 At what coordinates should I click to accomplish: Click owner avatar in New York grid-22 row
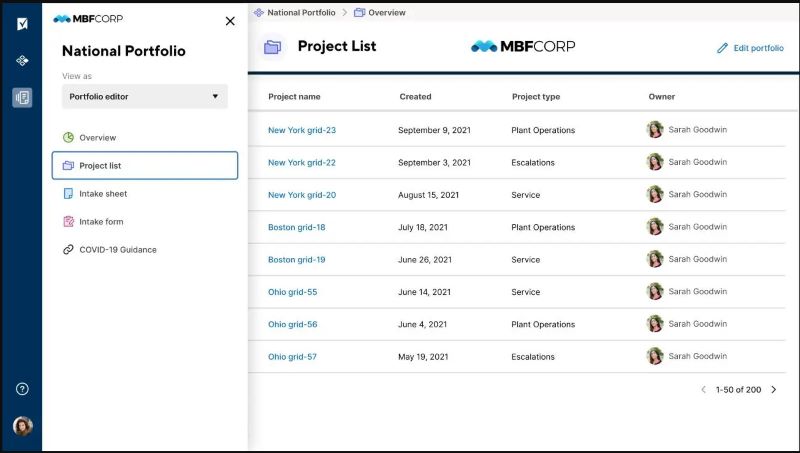pos(655,162)
